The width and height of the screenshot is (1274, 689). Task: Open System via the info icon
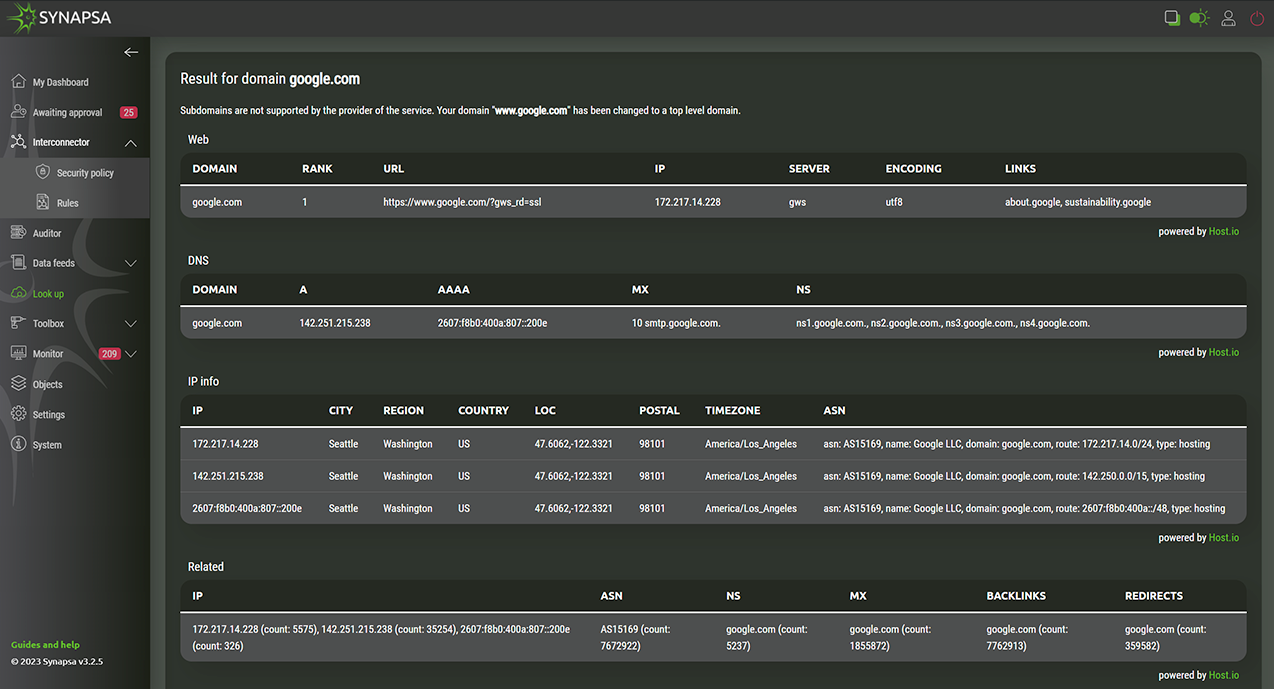coord(18,444)
